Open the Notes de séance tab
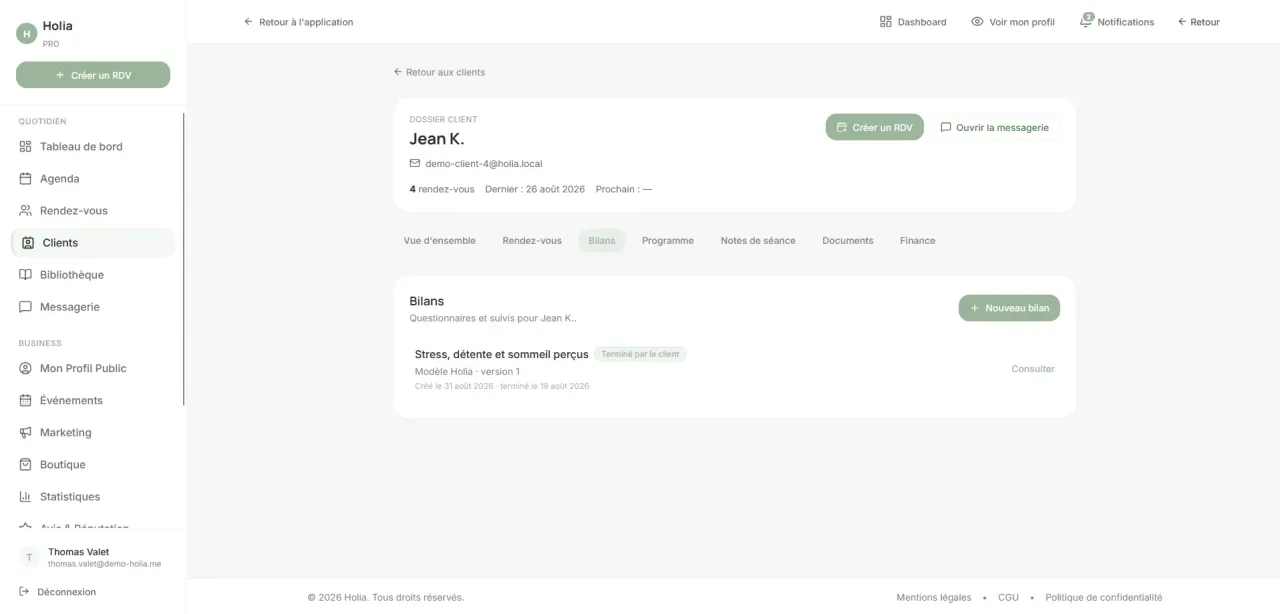Screen dimensions: 1280x614 pyautogui.click(x=758, y=240)
